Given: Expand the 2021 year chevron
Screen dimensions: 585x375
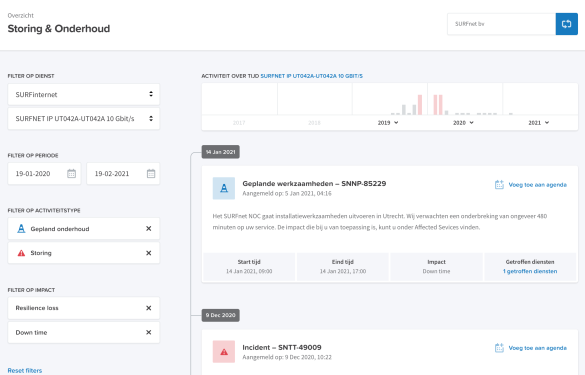Looking at the screenshot, I should [547, 122].
